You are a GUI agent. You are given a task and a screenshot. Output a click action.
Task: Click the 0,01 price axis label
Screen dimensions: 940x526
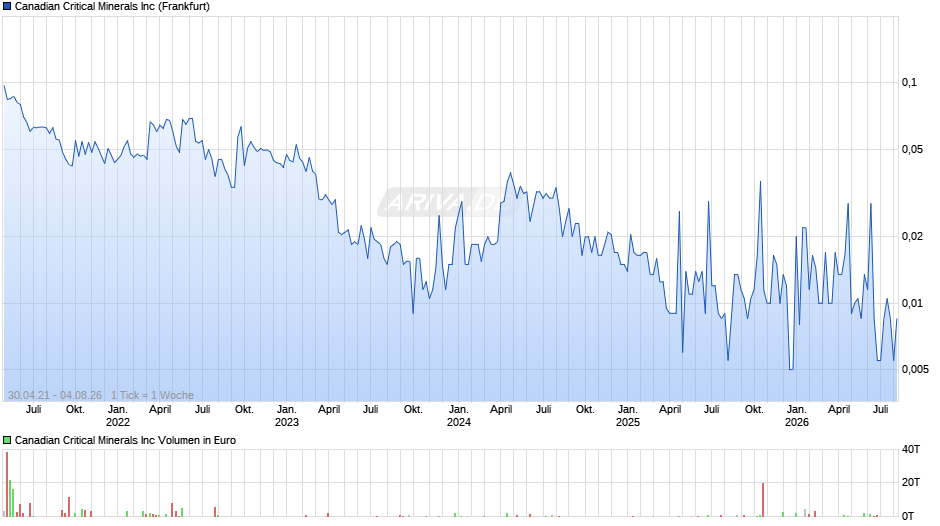[912, 303]
